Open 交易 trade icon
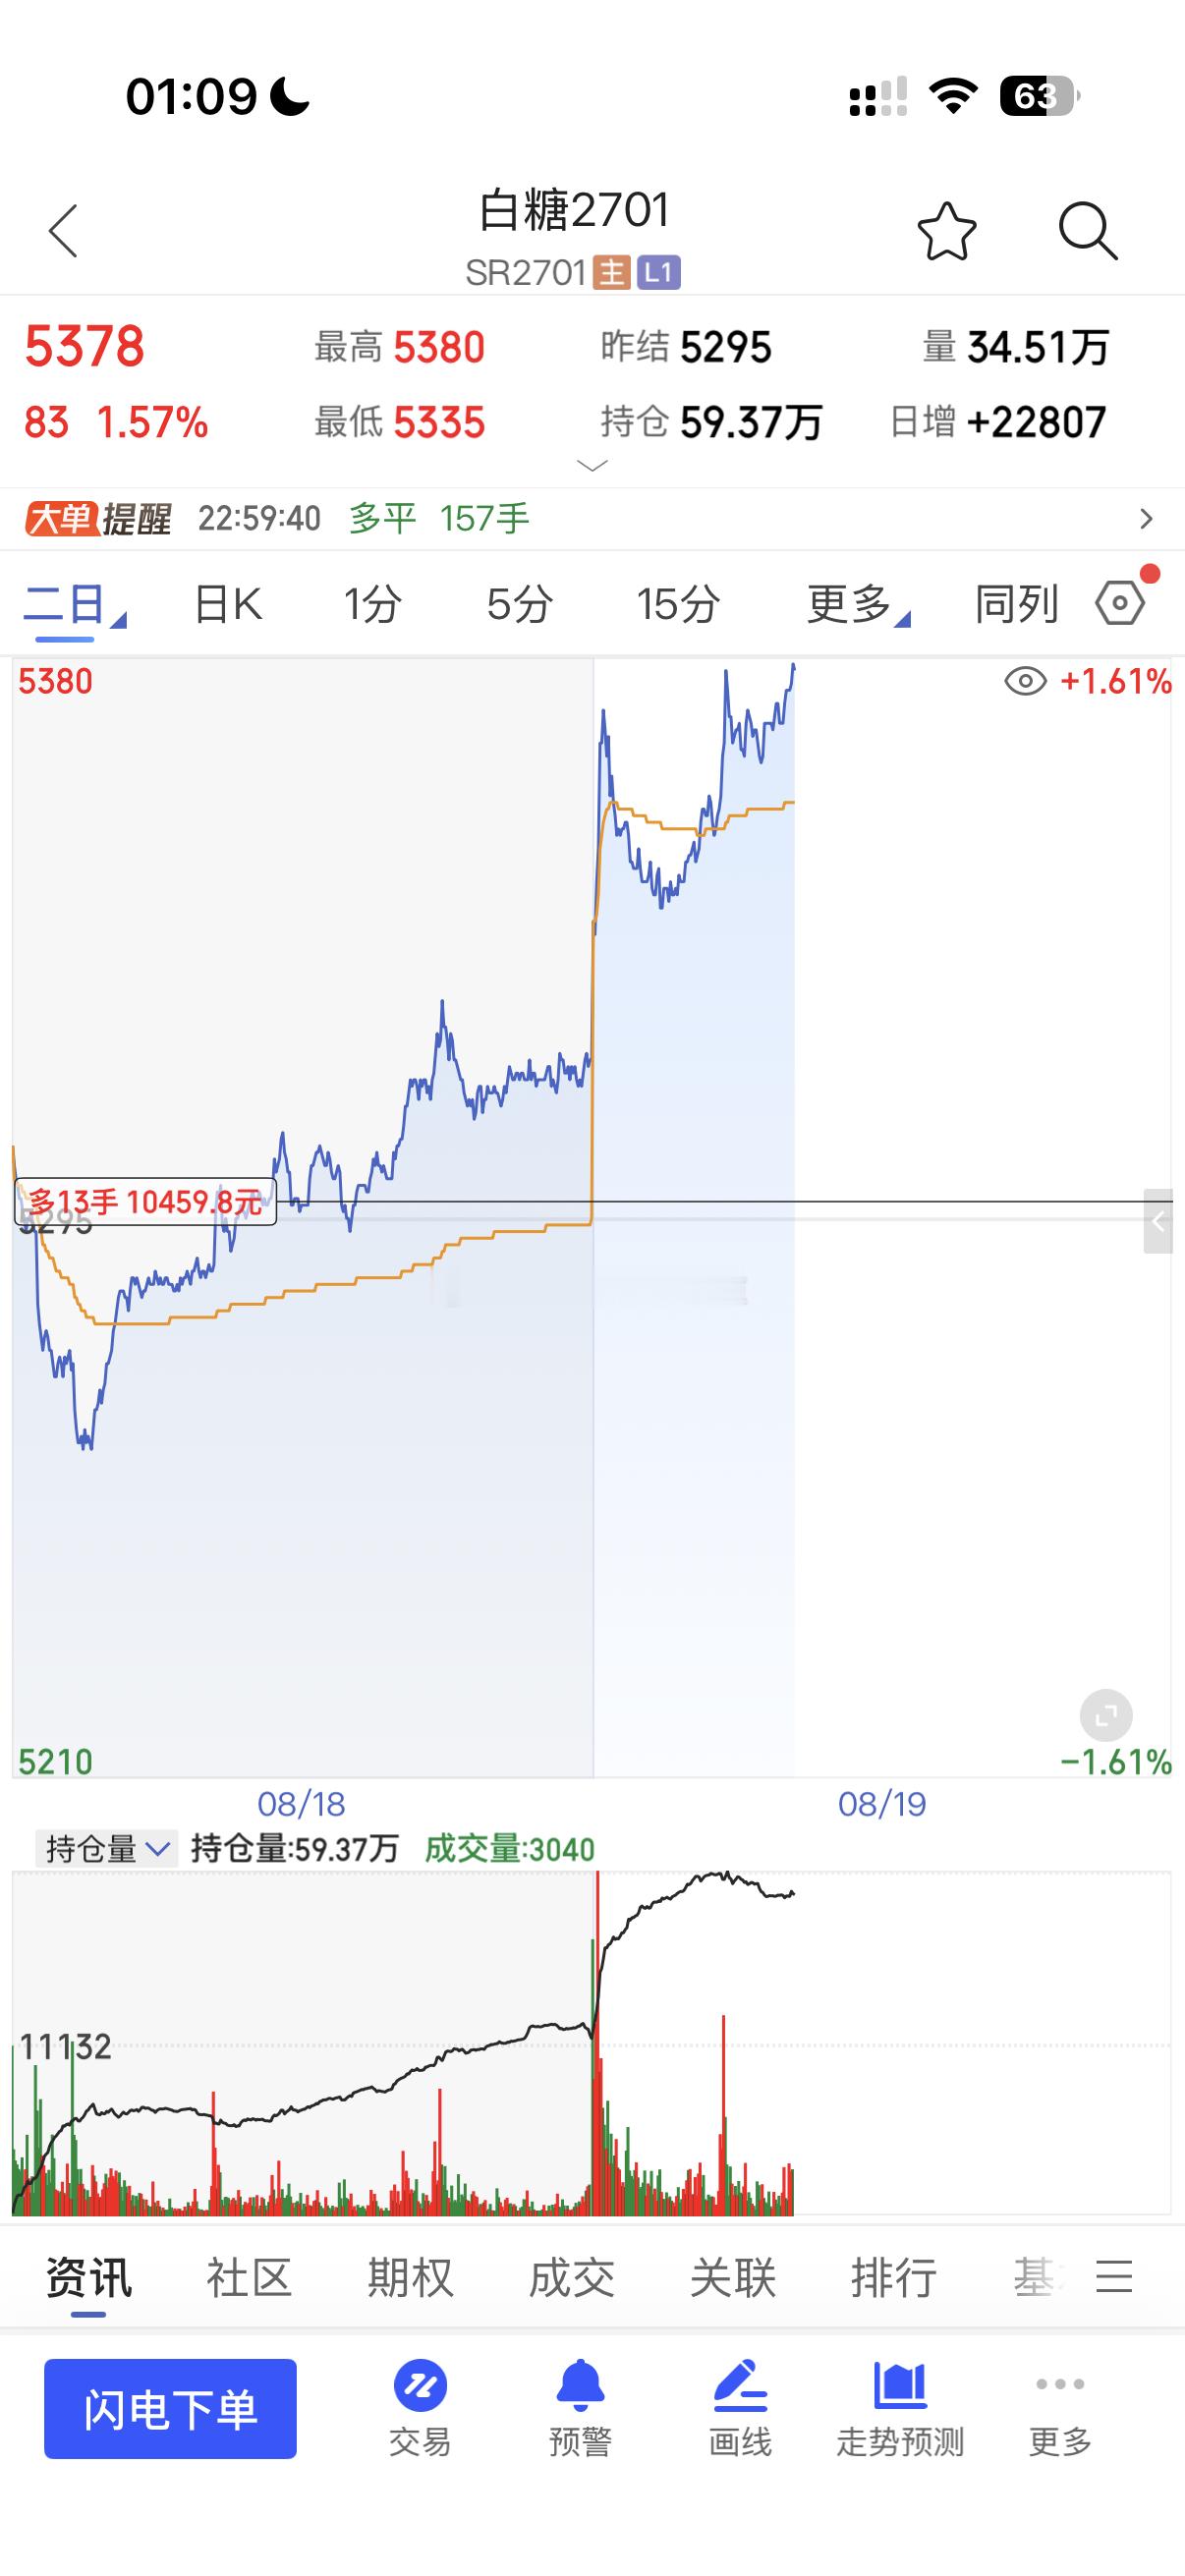Viewport: 1185px width, 2576px height. point(420,2387)
